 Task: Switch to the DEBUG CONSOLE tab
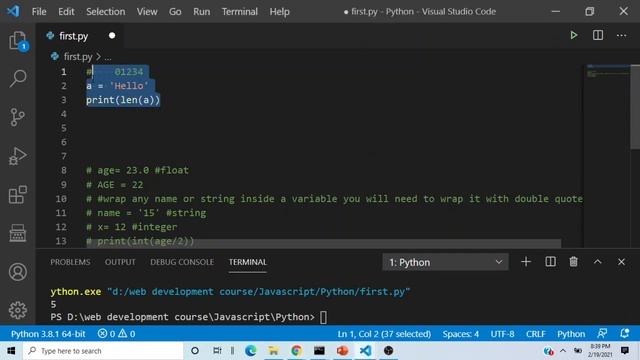pyautogui.click(x=182, y=262)
